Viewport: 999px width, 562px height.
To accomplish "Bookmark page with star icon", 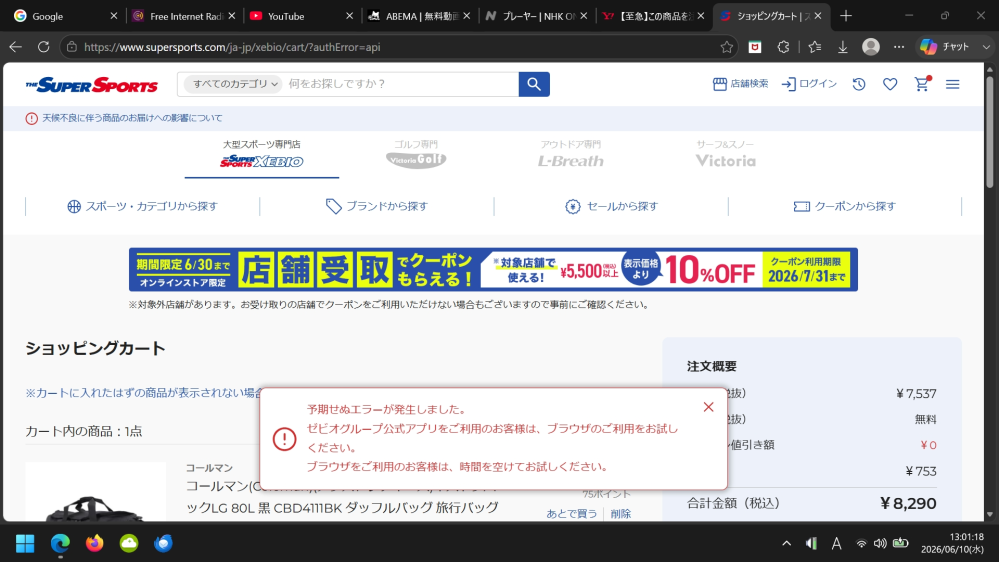I will point(726,47).
